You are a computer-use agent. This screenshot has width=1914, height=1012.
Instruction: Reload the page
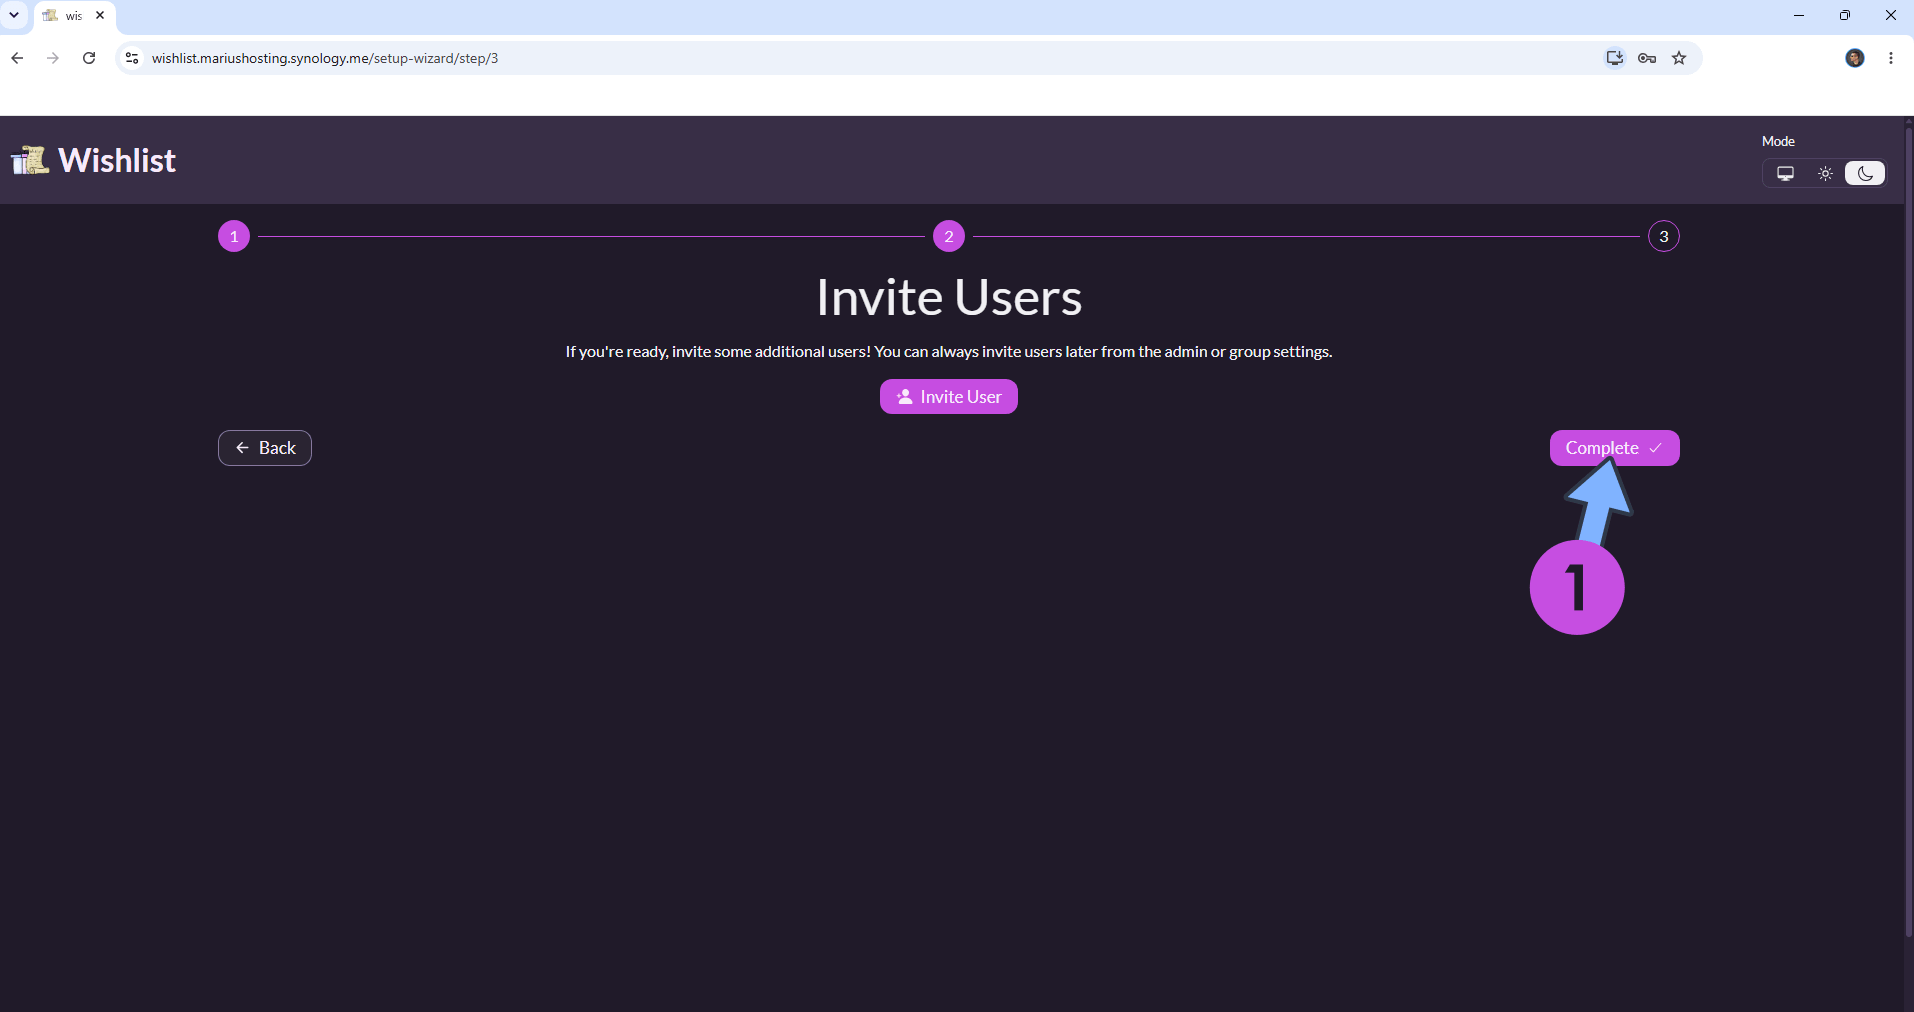pyautogui.click(x=89, y=58)
